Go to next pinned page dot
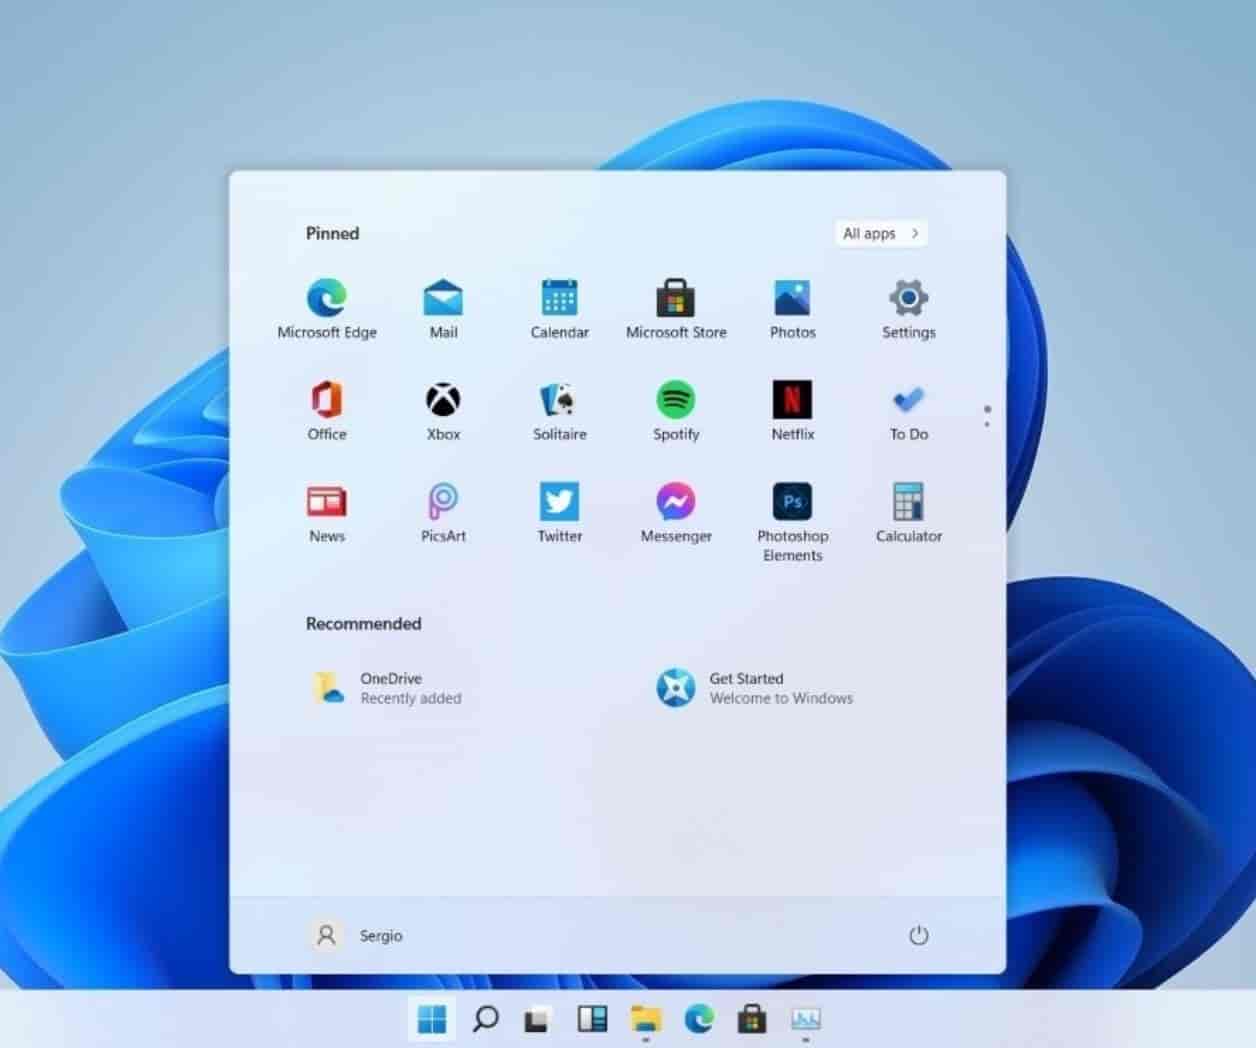This screenshot has height=1048, width=1256. point(987,425)
